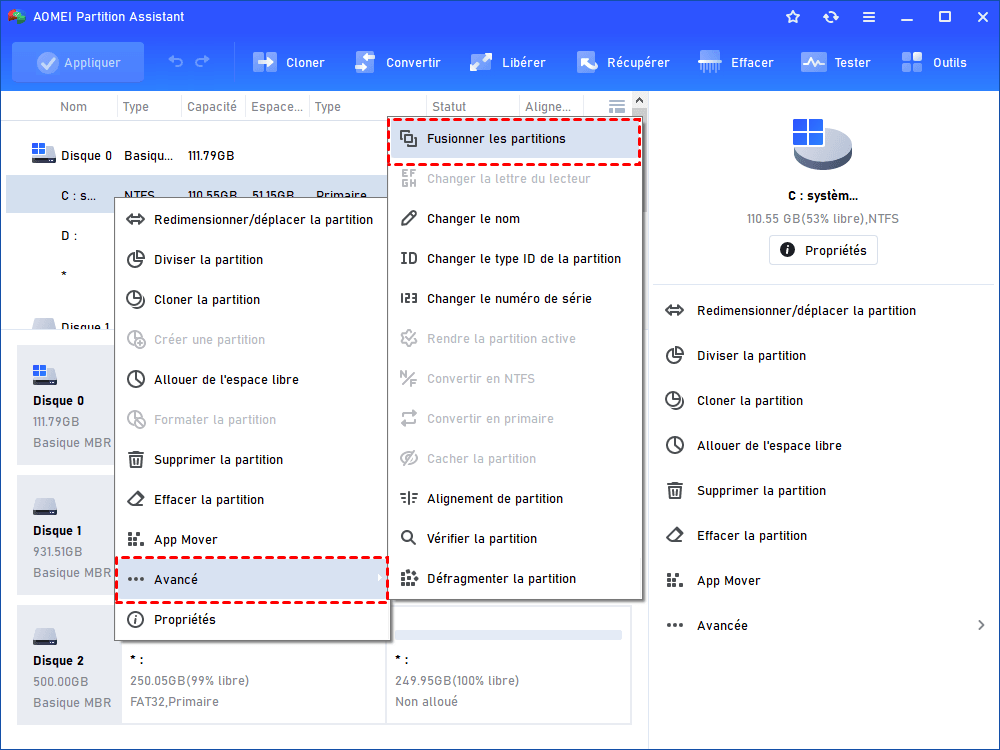The height and width of the screenshot is (750, 1000).
Task: Choose Propriétés in context menu
Action: point(251,619)
